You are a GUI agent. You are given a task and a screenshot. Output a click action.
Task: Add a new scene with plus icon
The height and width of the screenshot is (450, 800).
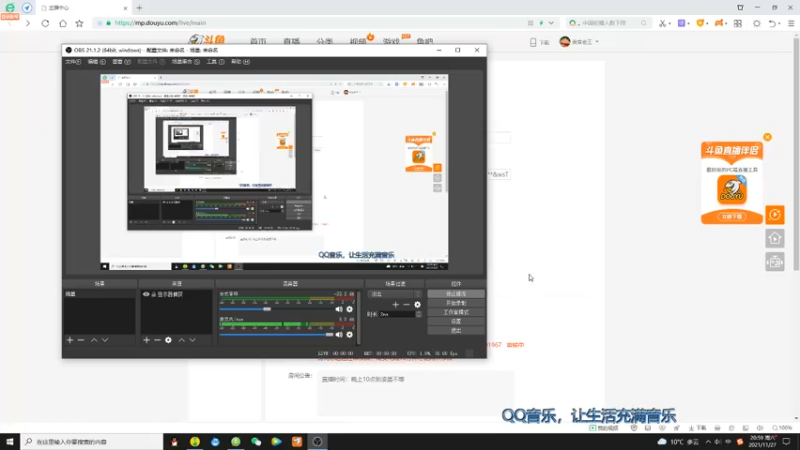coord(70,340)
